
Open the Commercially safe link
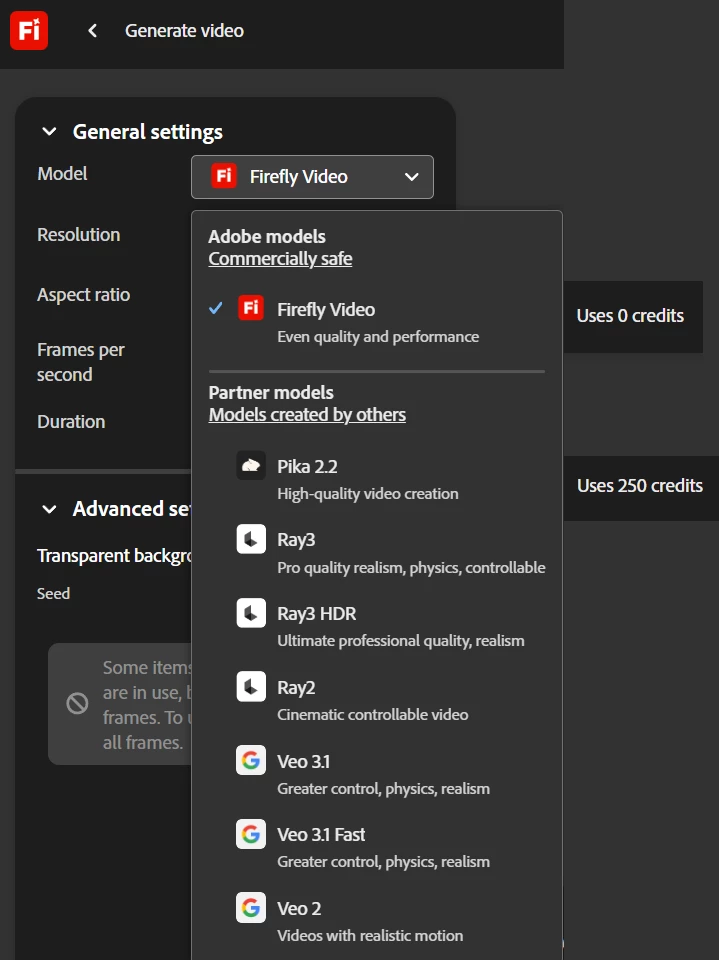(x=280, y=259)
